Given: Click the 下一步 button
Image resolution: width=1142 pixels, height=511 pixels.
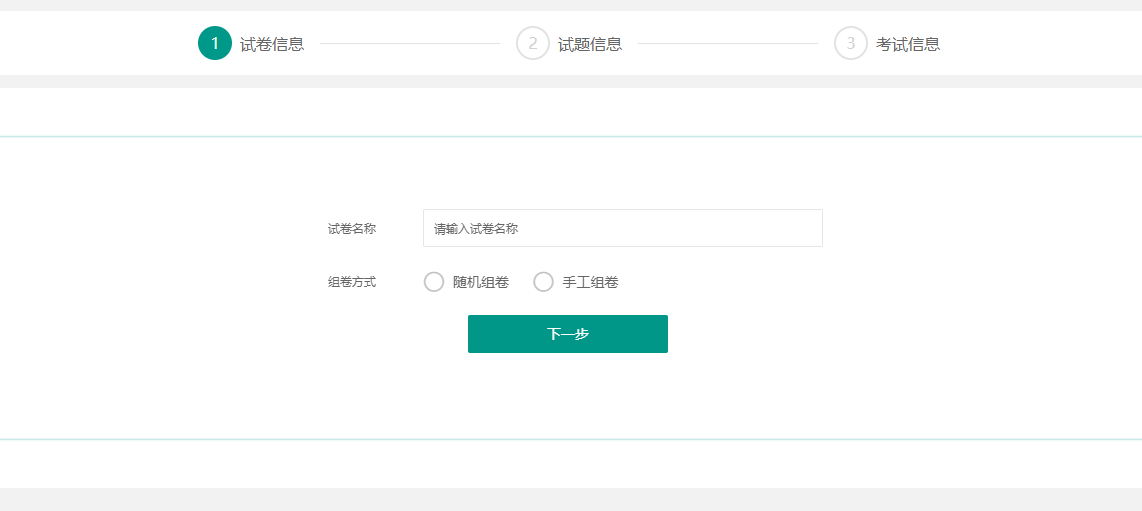Looking at the screenshot, I should (568, 334).
